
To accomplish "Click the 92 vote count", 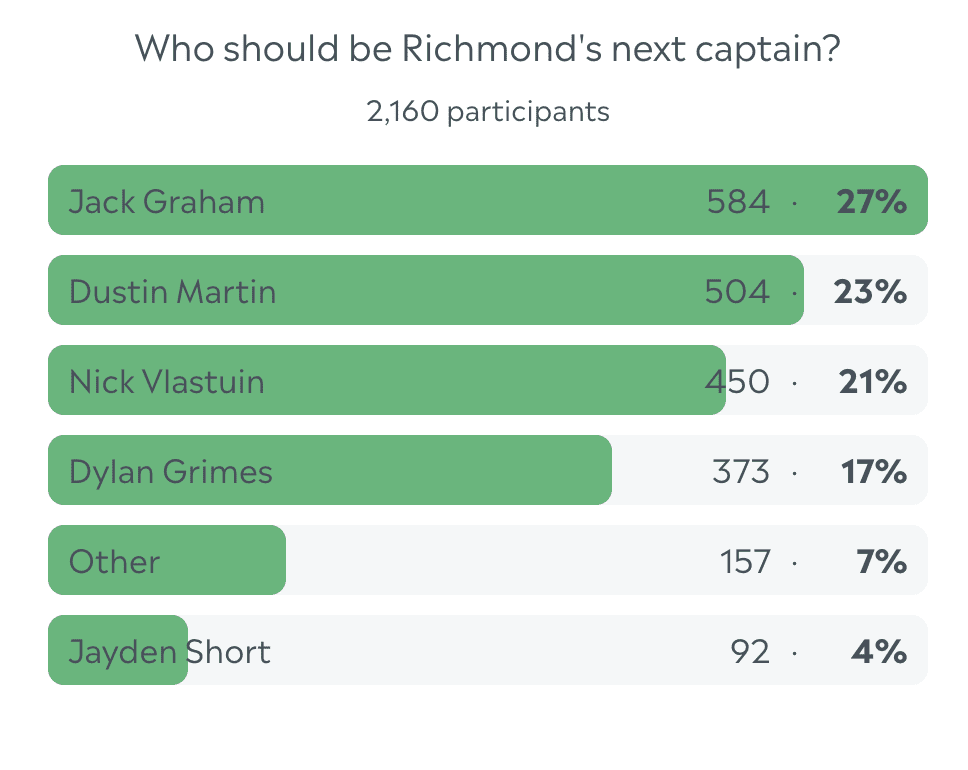I will click(x=750, y=653).
